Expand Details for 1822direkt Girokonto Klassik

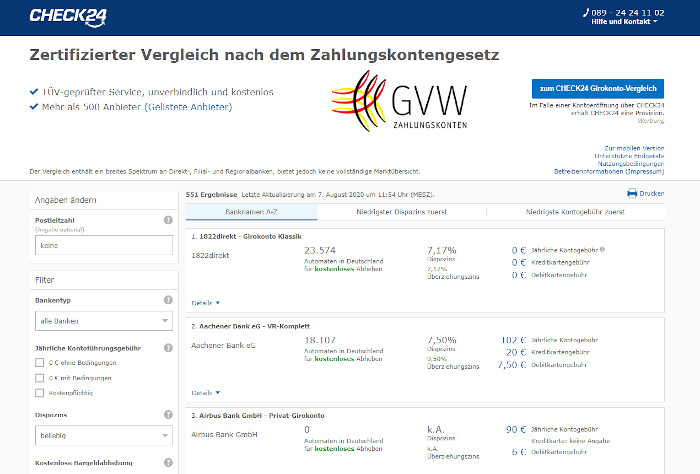(x=206, y=303)
